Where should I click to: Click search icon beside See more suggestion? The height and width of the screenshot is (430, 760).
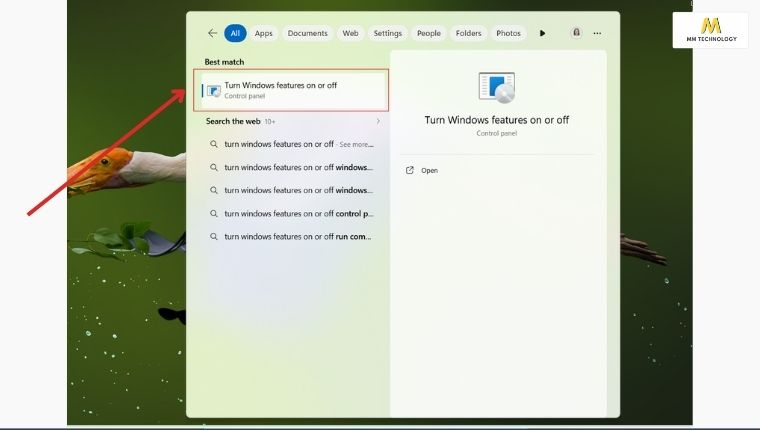pyautogui.click(x=214, y=144)
